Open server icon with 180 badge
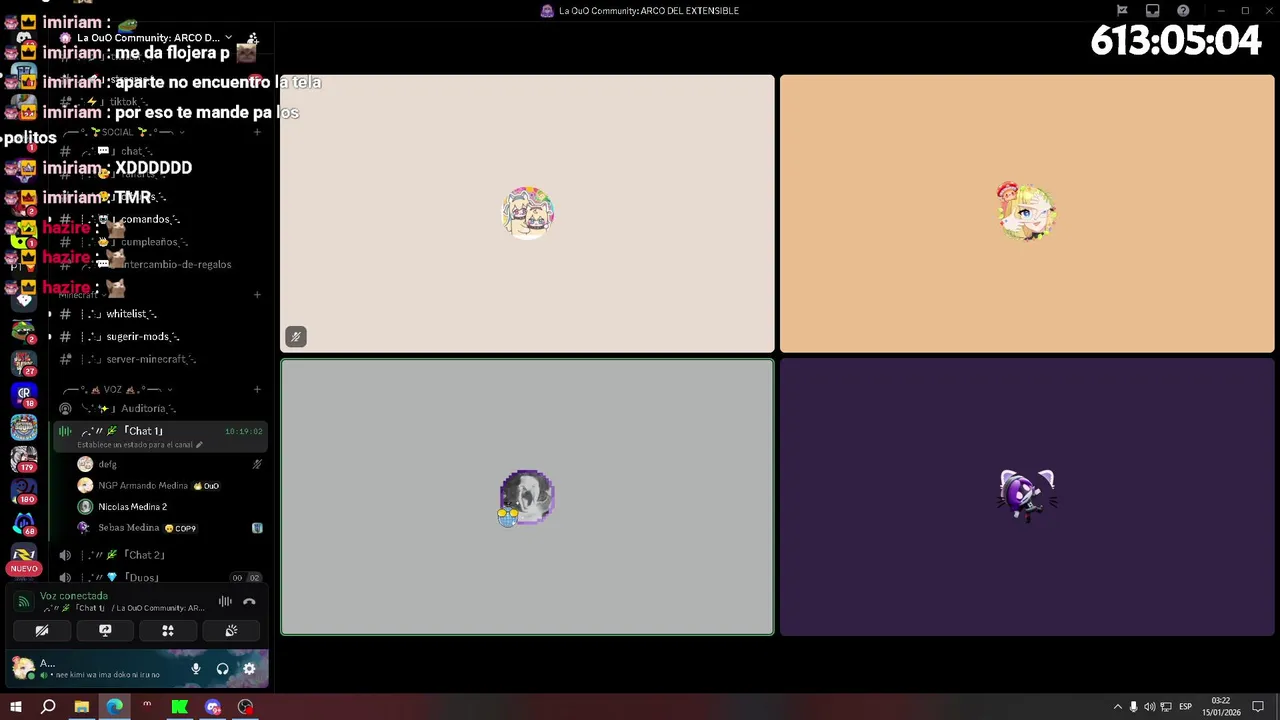Image resolution: width=1280 pixels, height=720 pixels. point(24,491)
